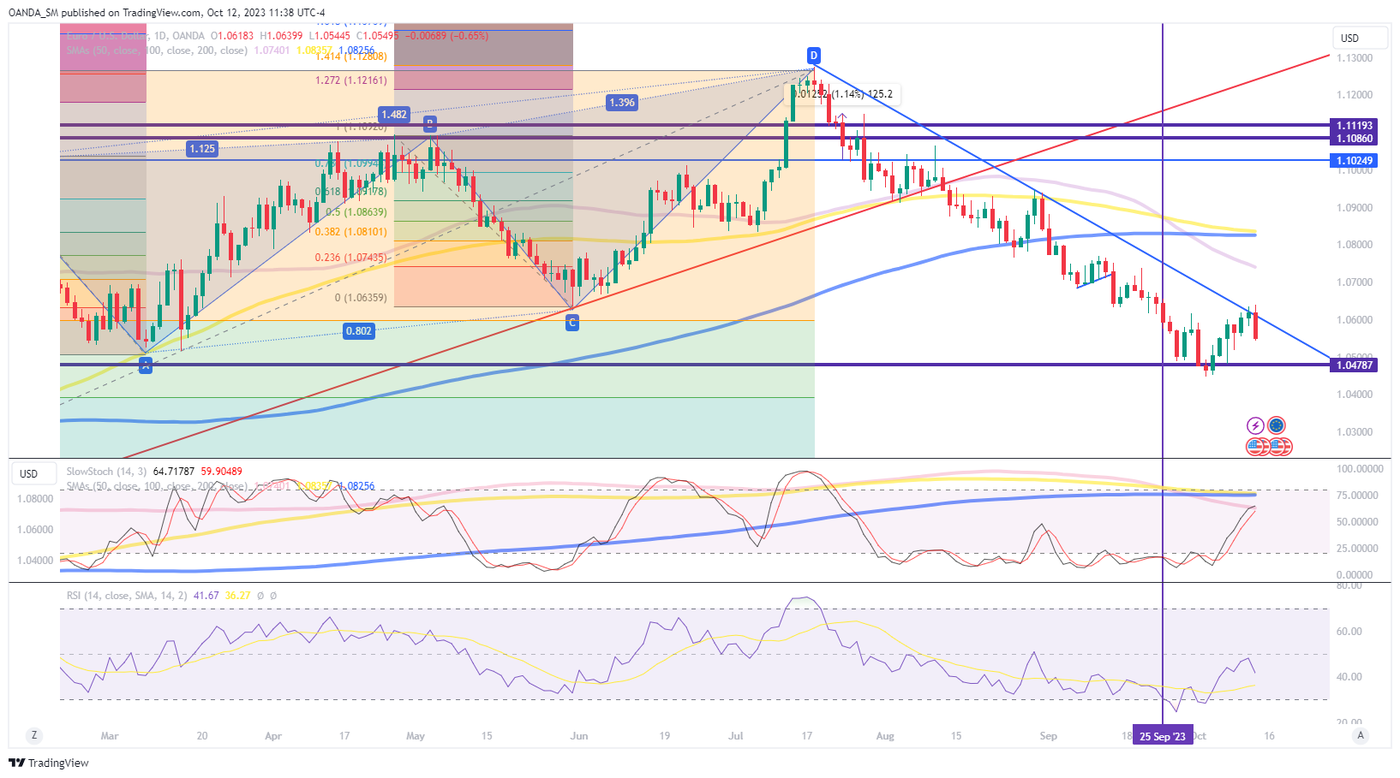Click the 0.802 ratio label badge

(358, 330)
